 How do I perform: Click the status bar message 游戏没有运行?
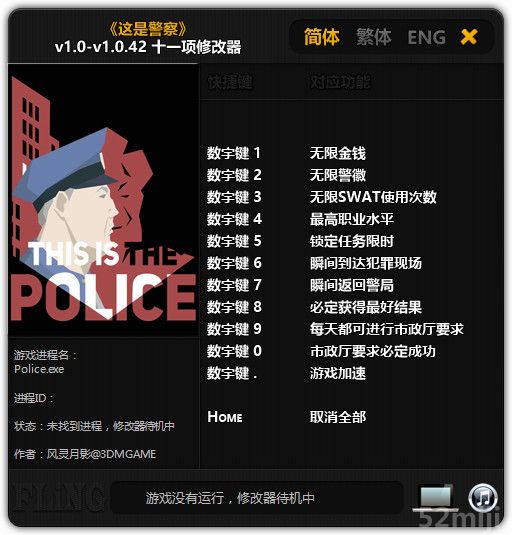click(x=230, y=498)
